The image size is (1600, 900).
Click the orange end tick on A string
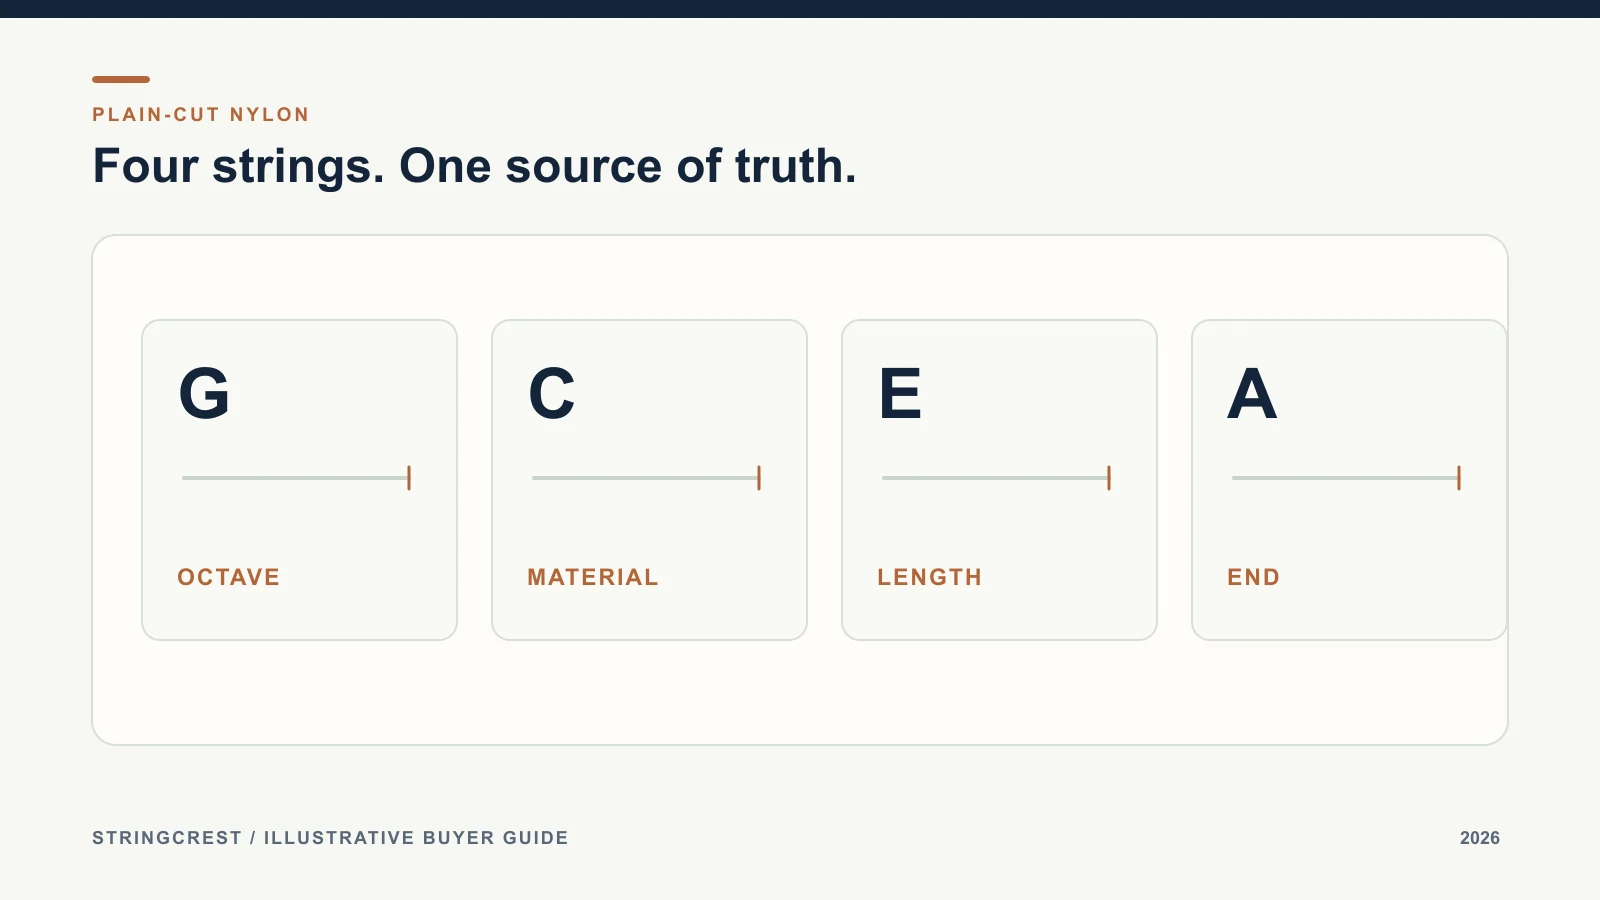coord(1459,478)
